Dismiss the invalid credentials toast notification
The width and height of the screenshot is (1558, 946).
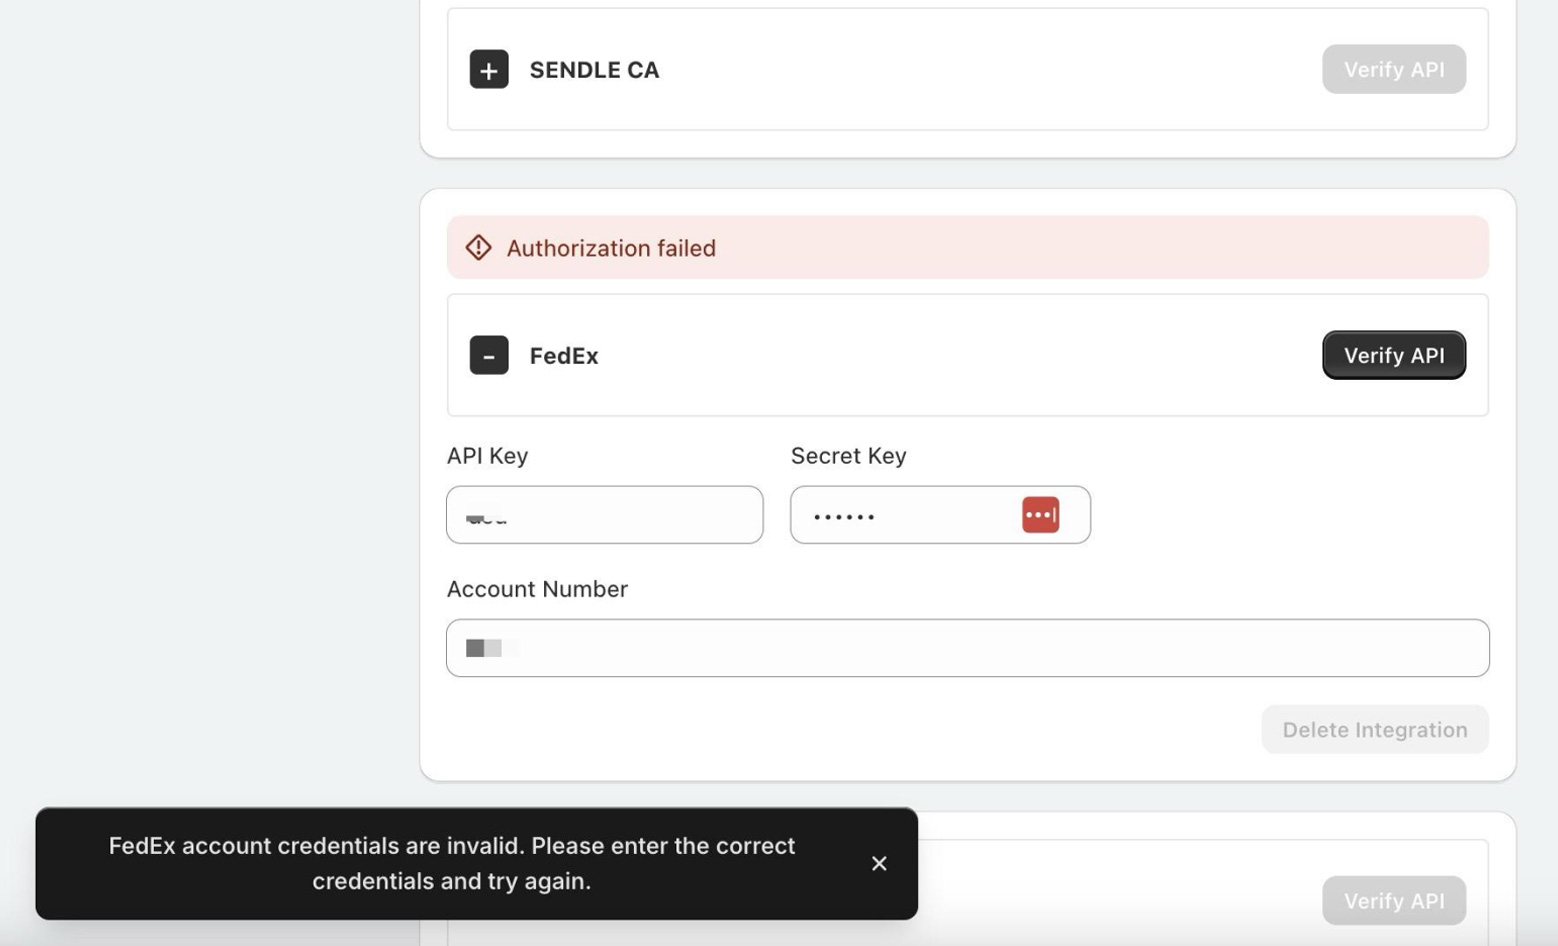879,863
